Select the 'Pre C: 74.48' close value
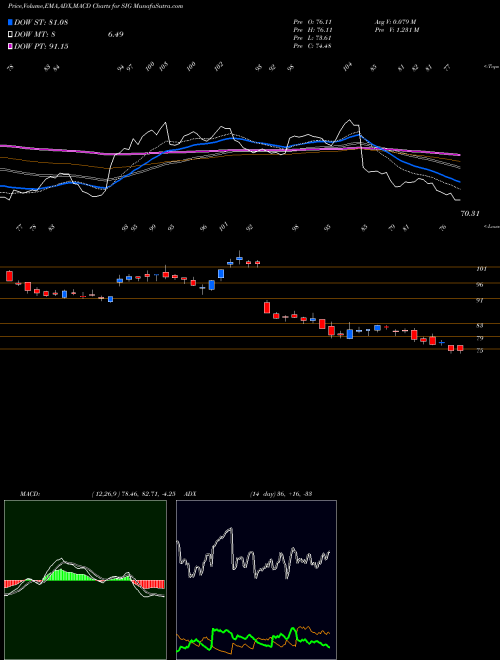 [x=312, y=46]
